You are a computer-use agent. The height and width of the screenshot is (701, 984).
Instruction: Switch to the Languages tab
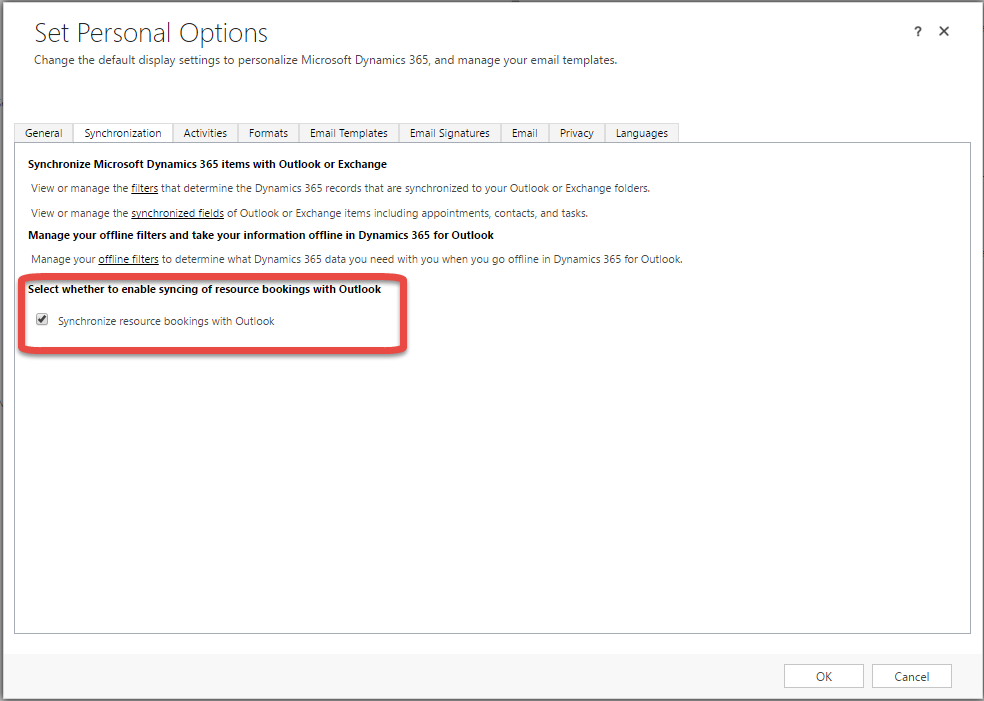[x=641, y=133]
